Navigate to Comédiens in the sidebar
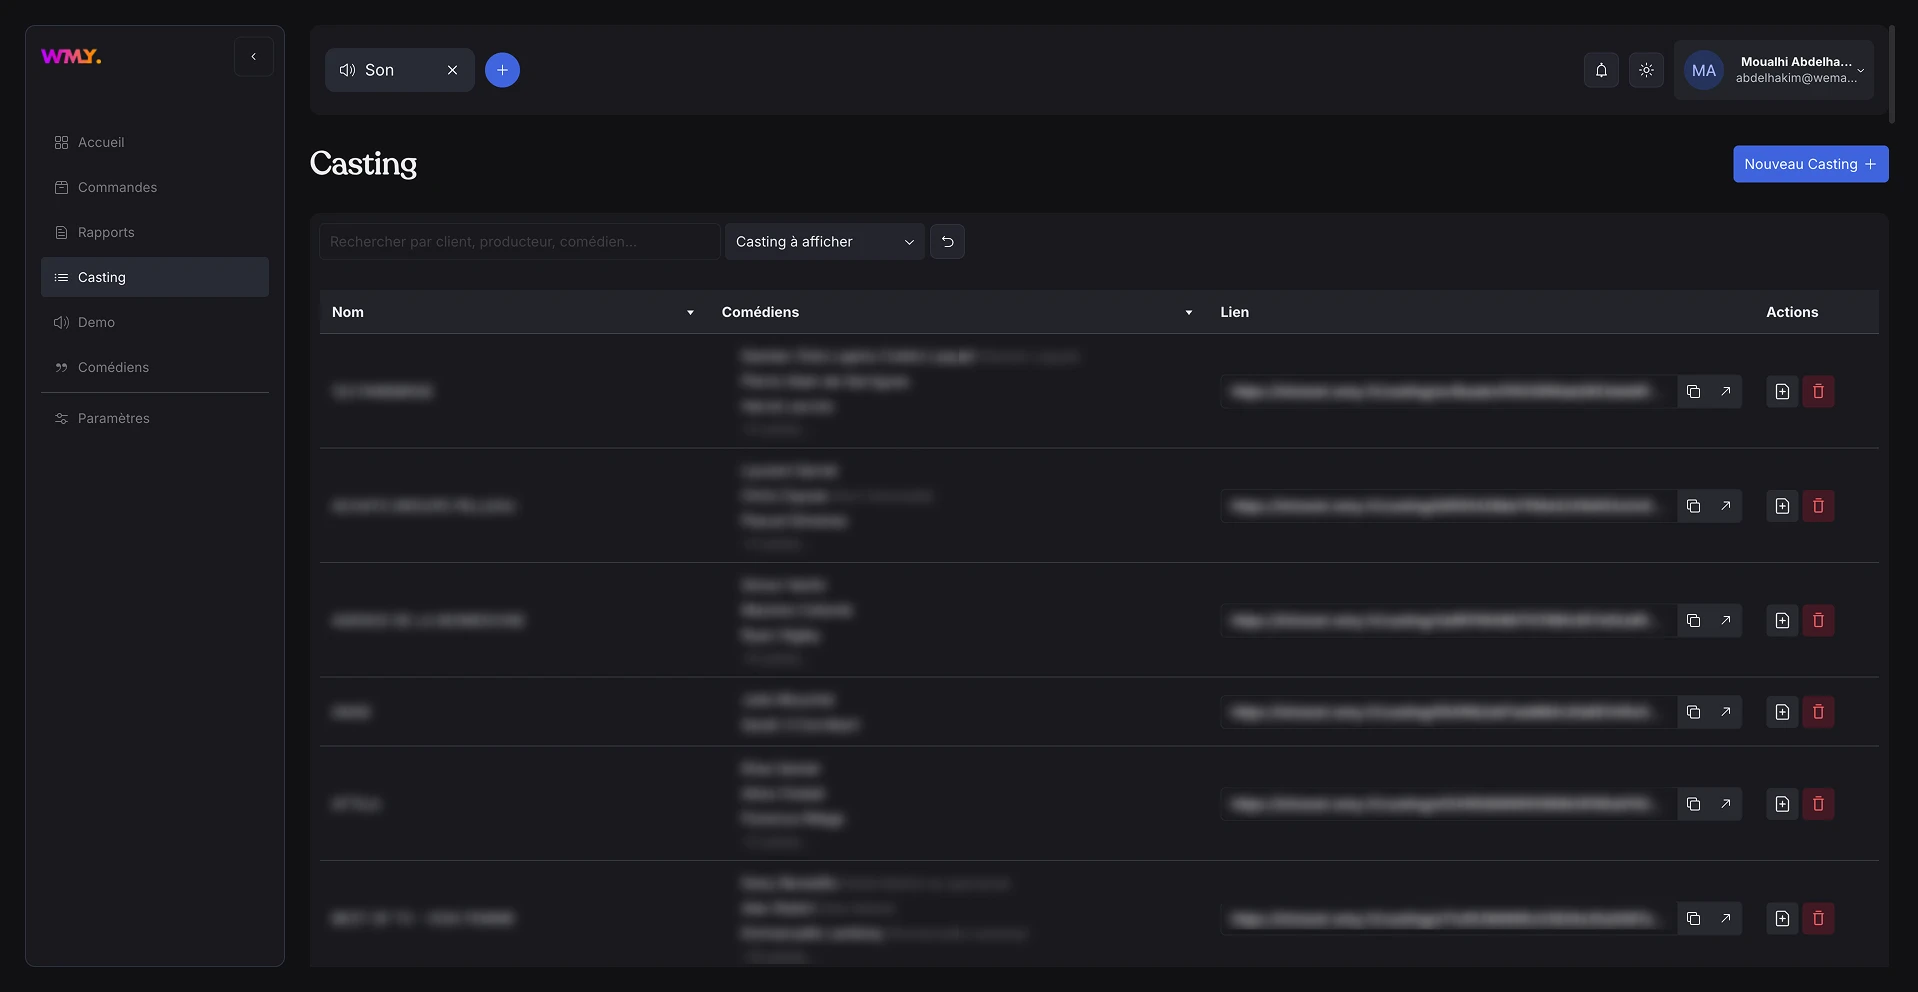Image resolution: width=1918 pixels, height=992 pixels. 155,367
